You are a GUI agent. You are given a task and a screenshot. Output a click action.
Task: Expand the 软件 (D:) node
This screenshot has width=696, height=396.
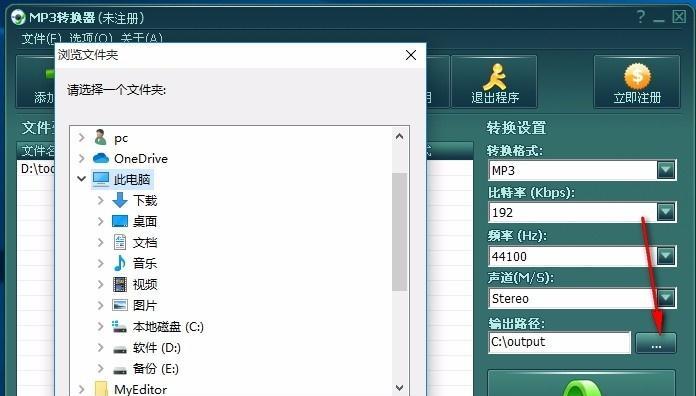tap(101, 347)
